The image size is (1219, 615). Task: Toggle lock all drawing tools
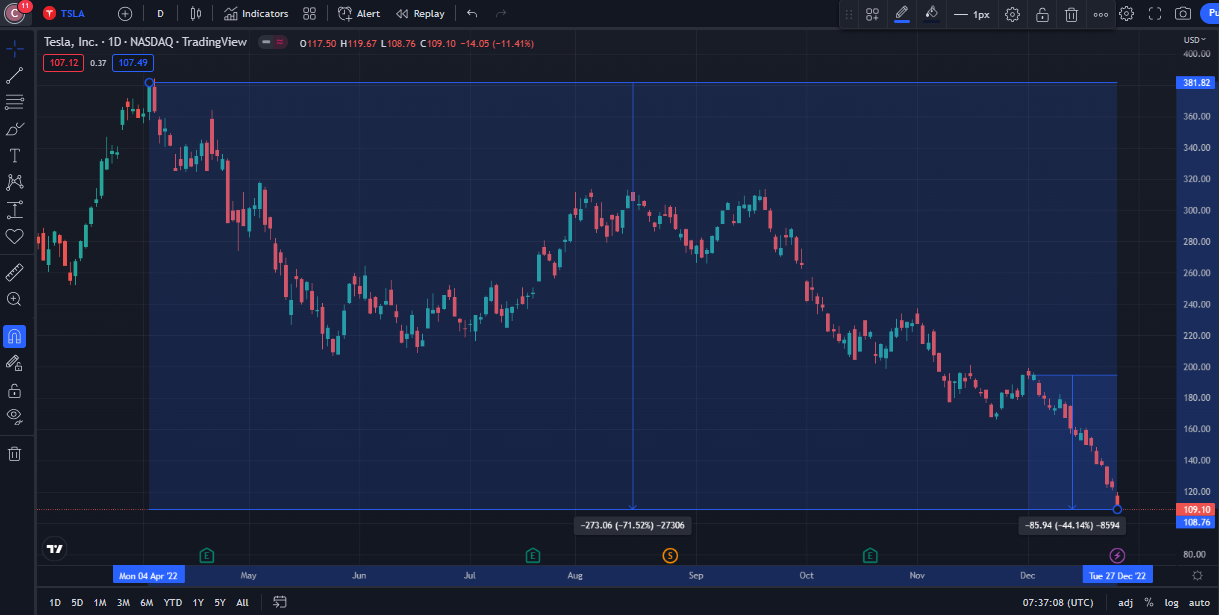point(15,390)
